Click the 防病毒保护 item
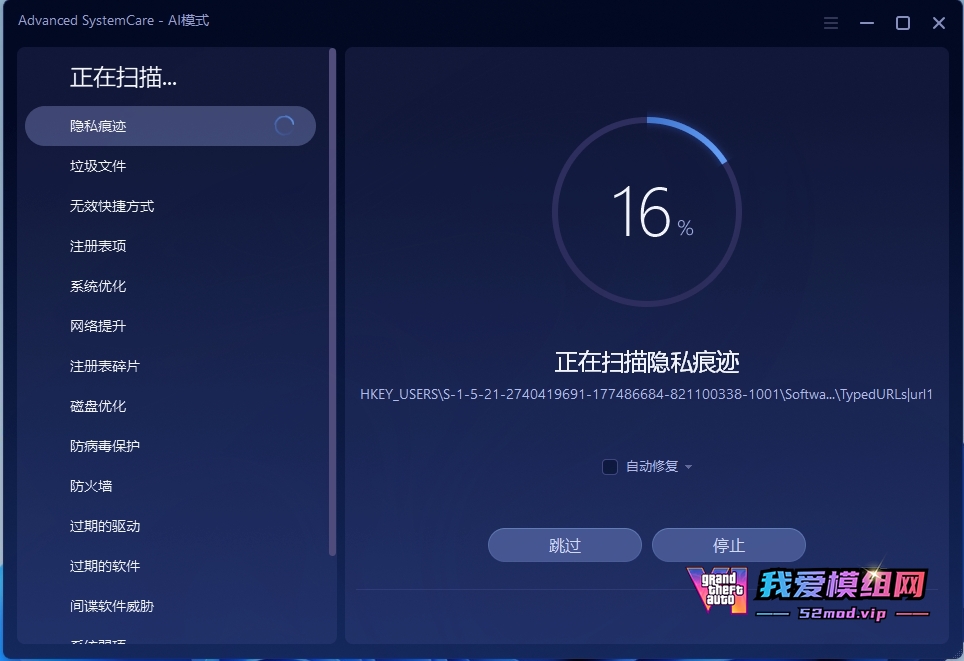Image resolution: width=964 pixels, height=661 pixels. (105, 446)
